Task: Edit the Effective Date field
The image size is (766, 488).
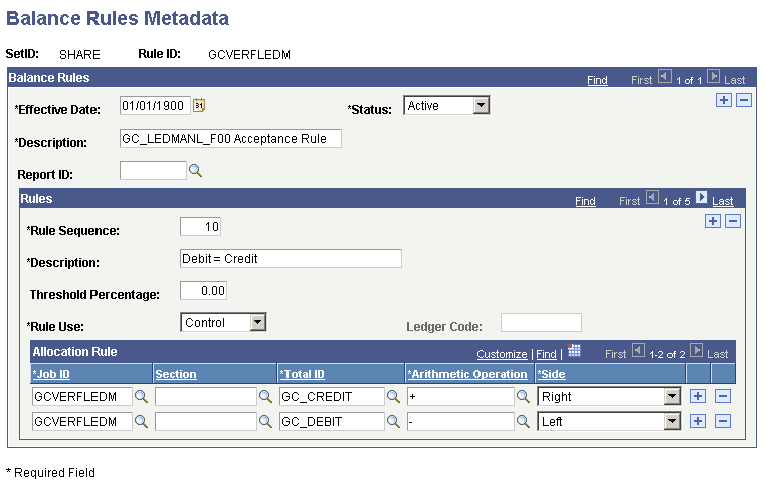Action: pyautogui.click(x=155, y=106)
